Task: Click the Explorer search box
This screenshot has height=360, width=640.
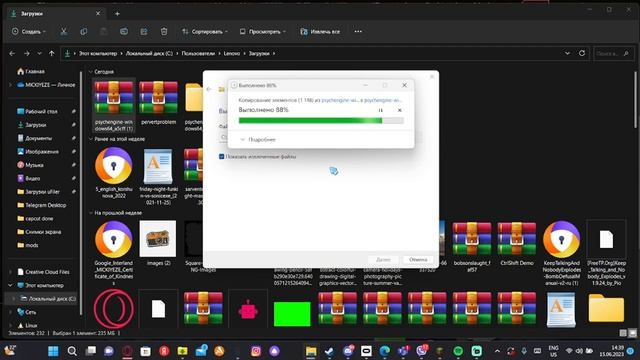Action: tap(612, 53)
